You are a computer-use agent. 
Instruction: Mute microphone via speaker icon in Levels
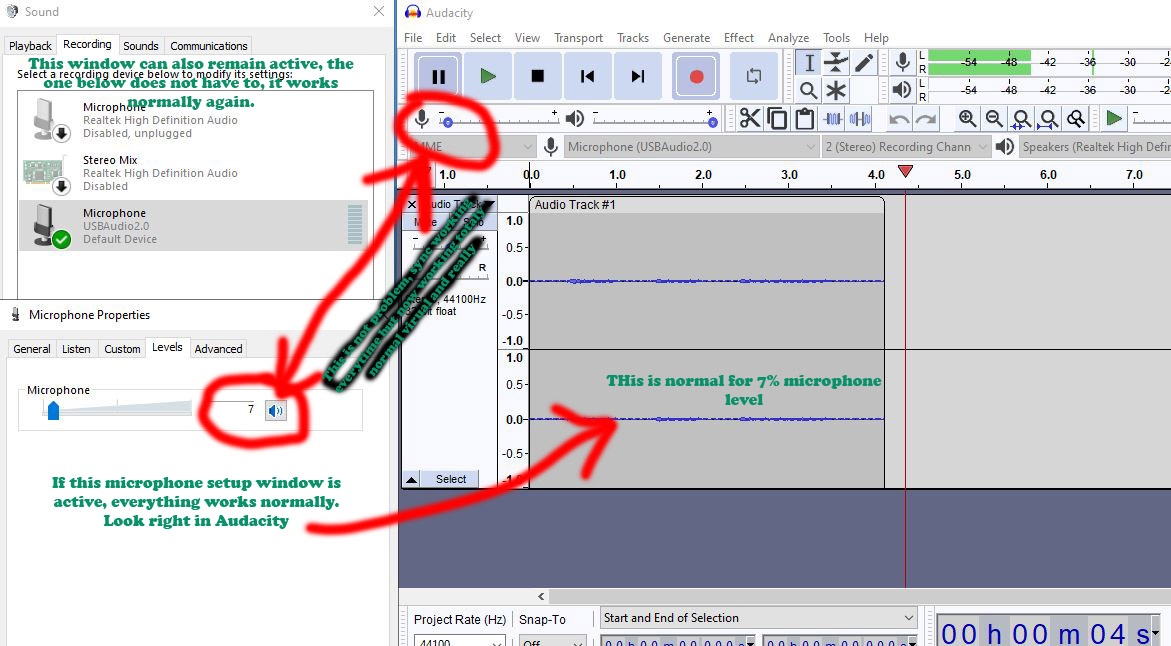click(276, 410)
